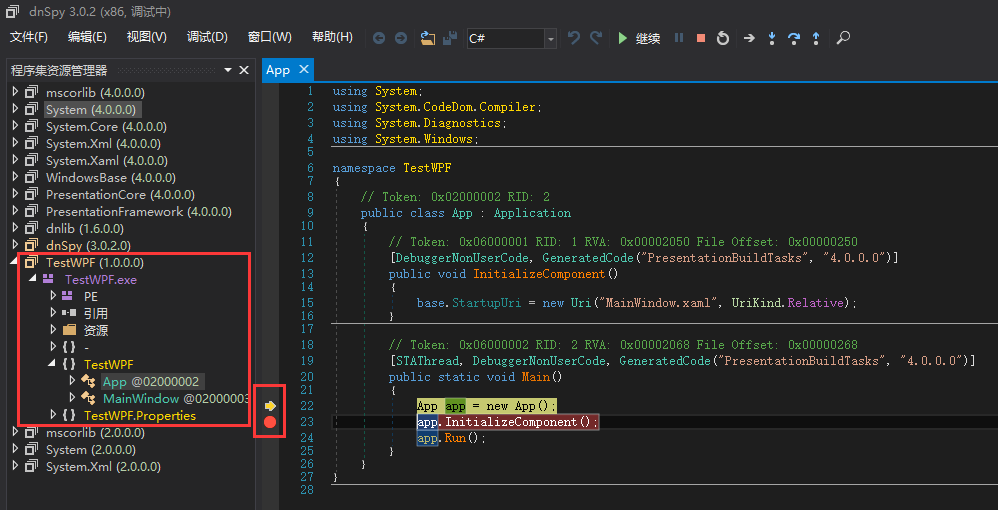Expand System.Core (4.0.0.0) node
998x510 pixels.
(x=16, y=126)
